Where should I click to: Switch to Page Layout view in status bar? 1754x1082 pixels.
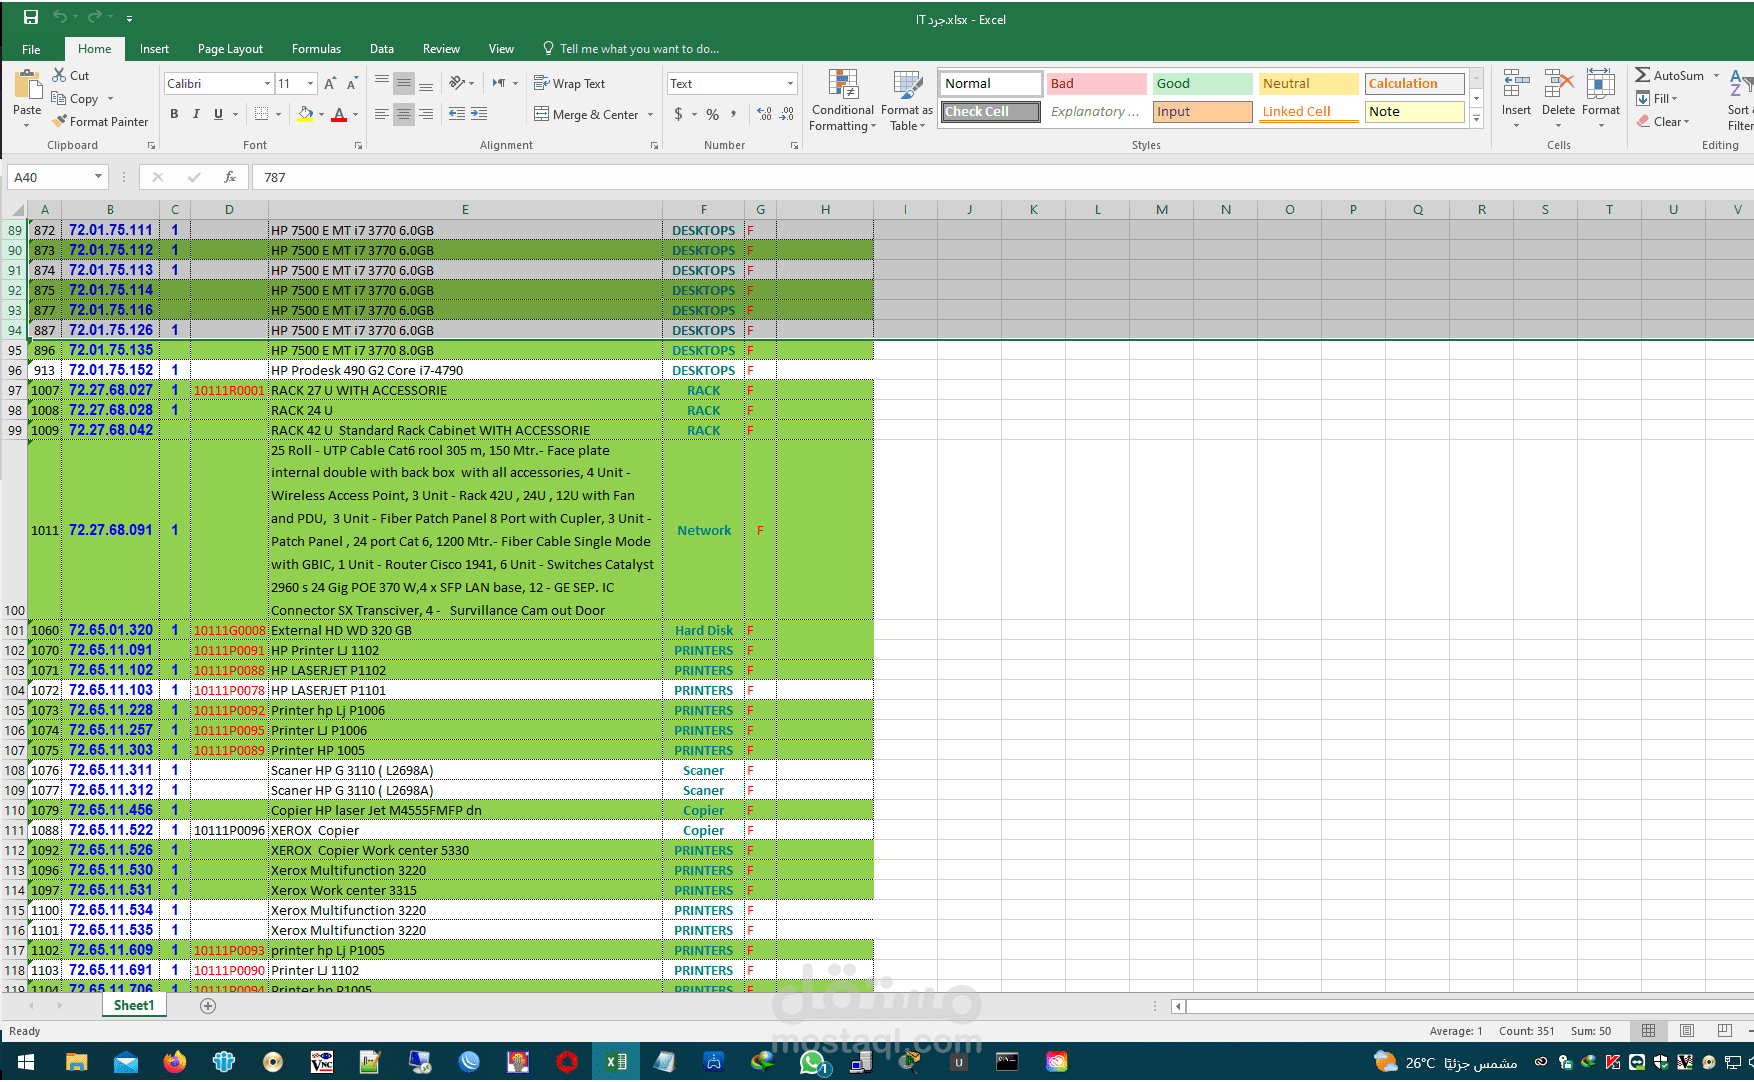coord(1687,1031)
